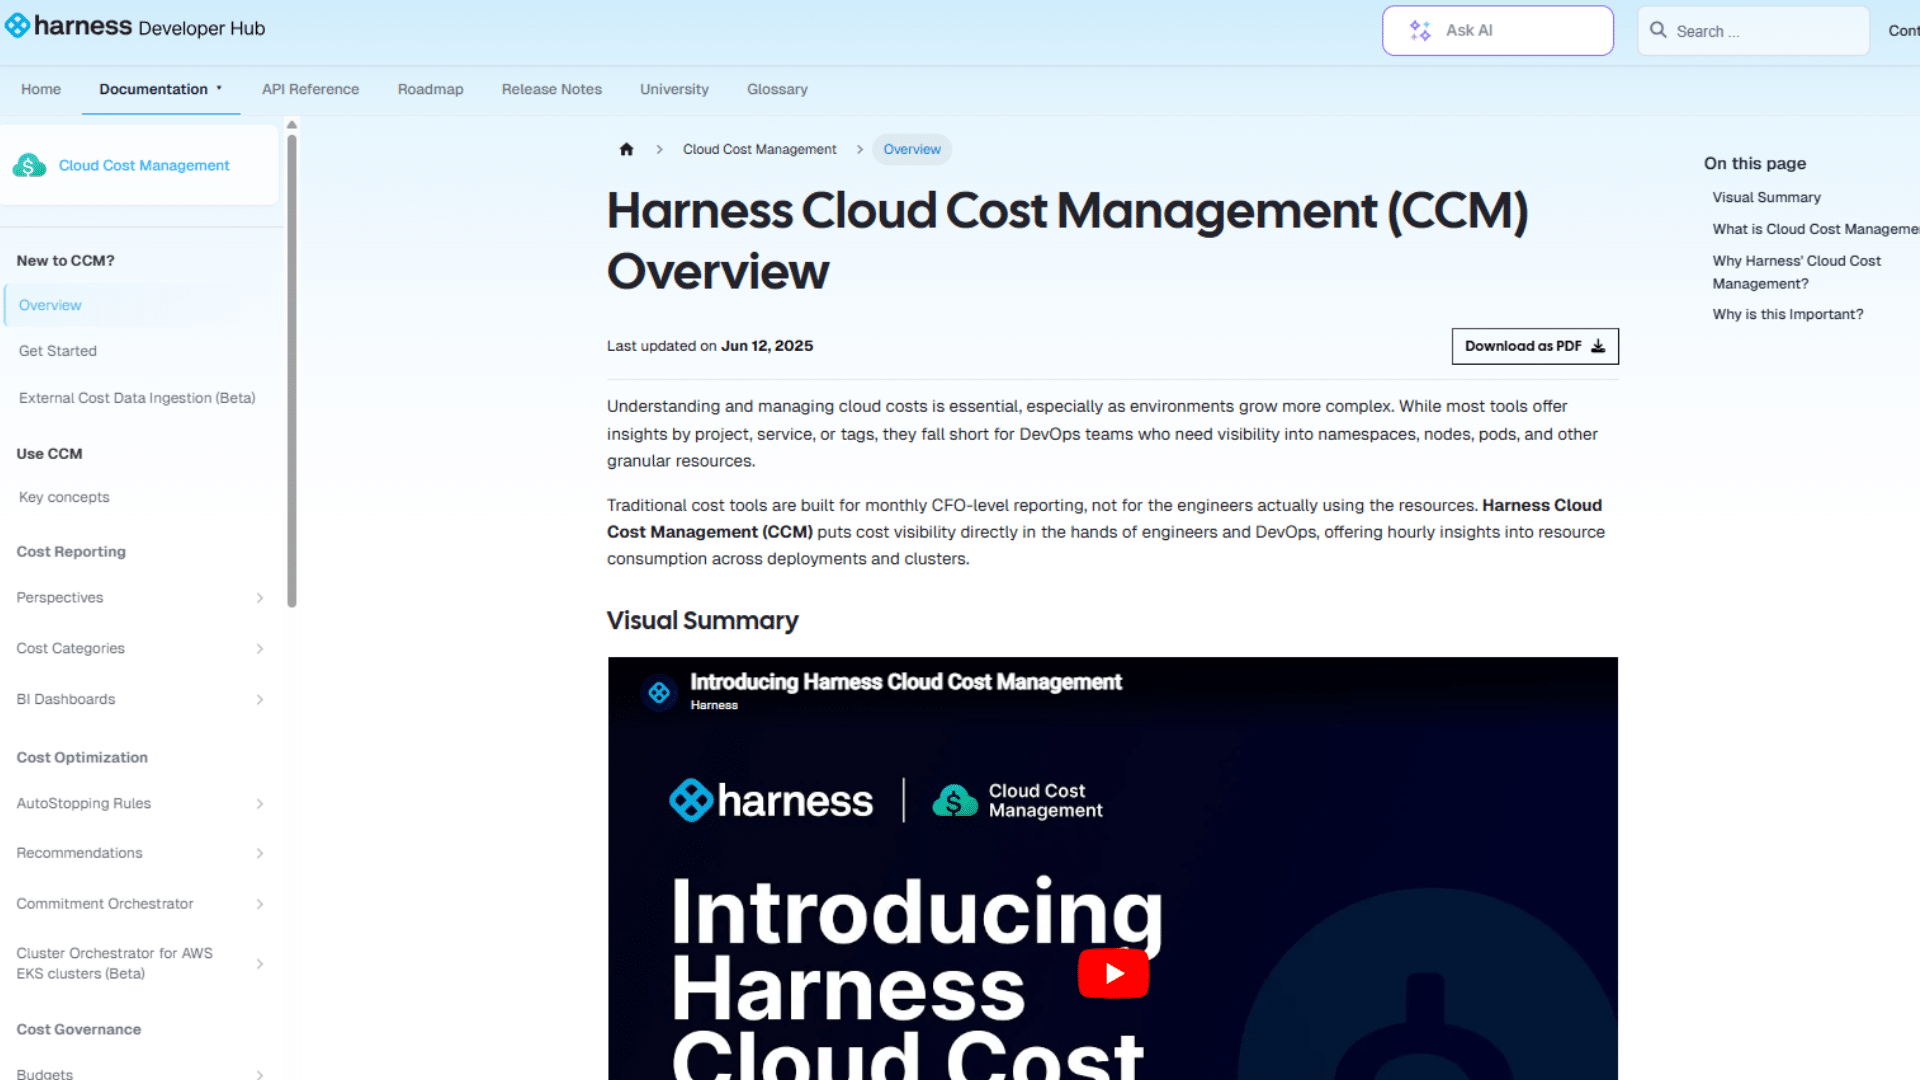The image size is (1920, 1080).
Task: Click Cloud Cost Management breadcrumb link
Action: (760, 149)
